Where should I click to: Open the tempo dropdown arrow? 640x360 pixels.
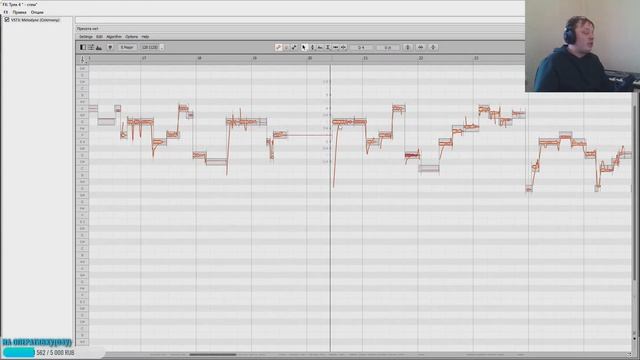162,47
